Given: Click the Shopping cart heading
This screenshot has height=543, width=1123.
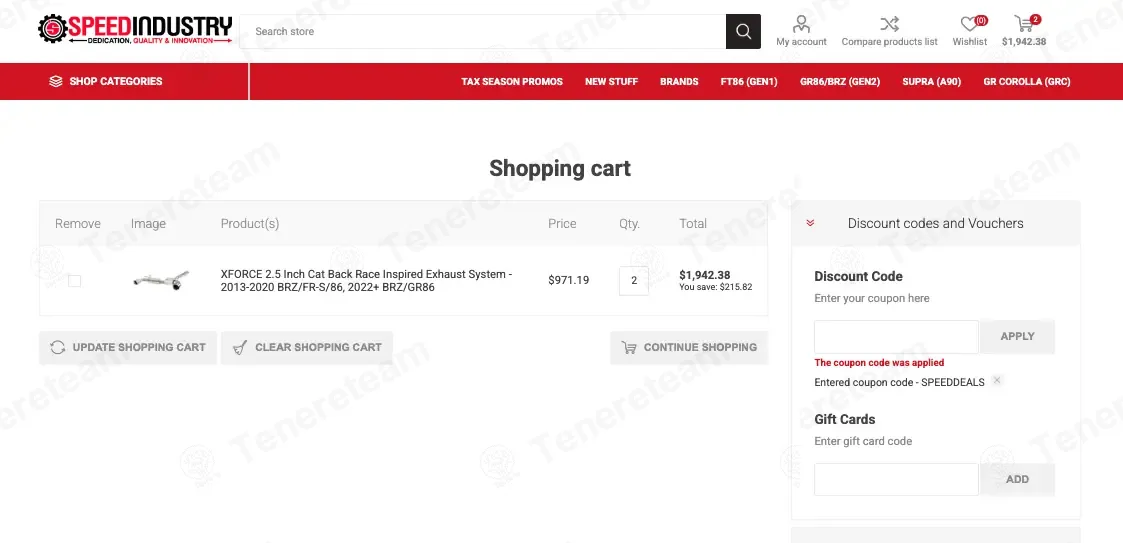Looking at the screenshot, I should pos(560,168).
